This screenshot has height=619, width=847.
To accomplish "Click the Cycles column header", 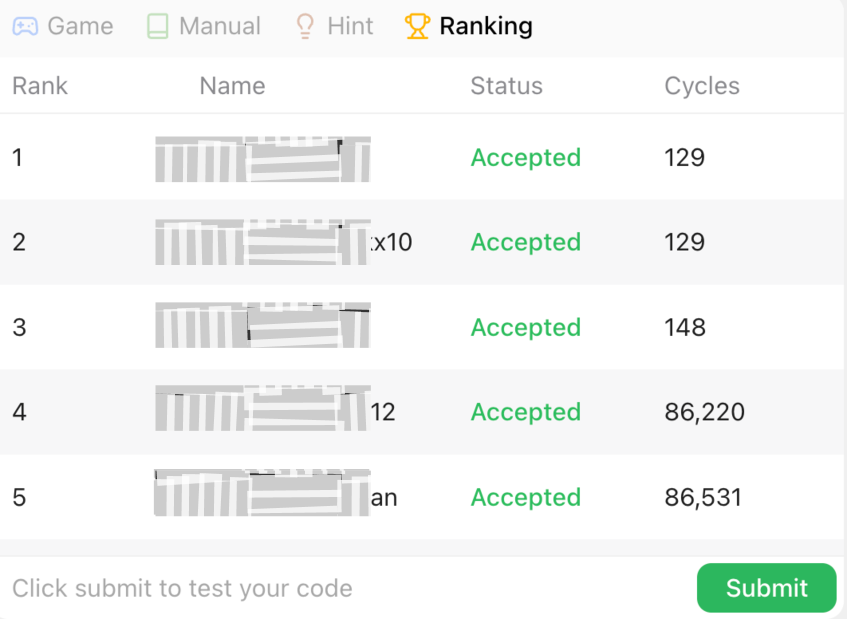I will coord(702,86).
